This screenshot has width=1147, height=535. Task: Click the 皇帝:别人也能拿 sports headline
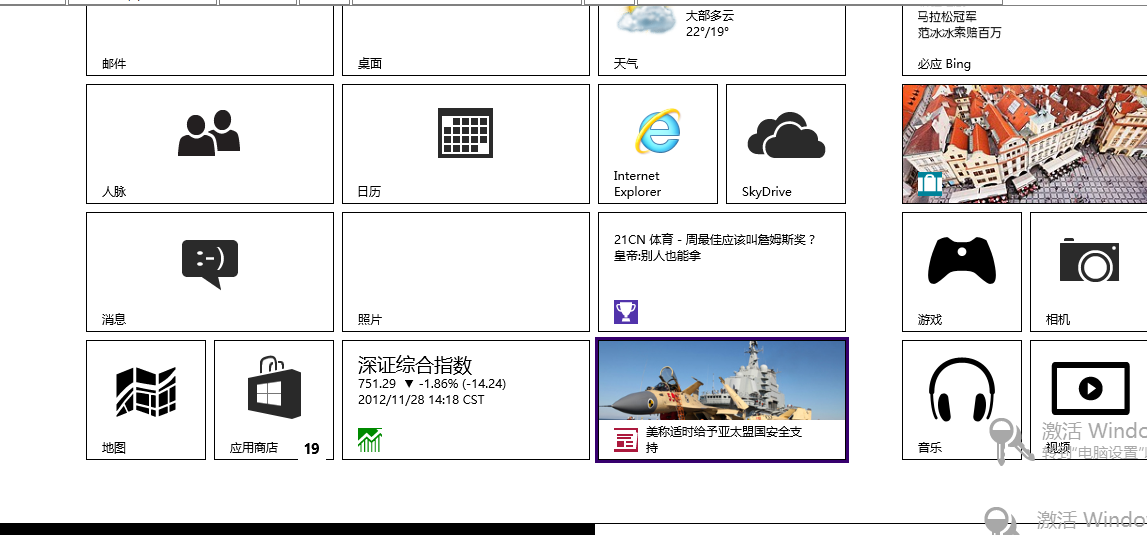pos(658,256)
